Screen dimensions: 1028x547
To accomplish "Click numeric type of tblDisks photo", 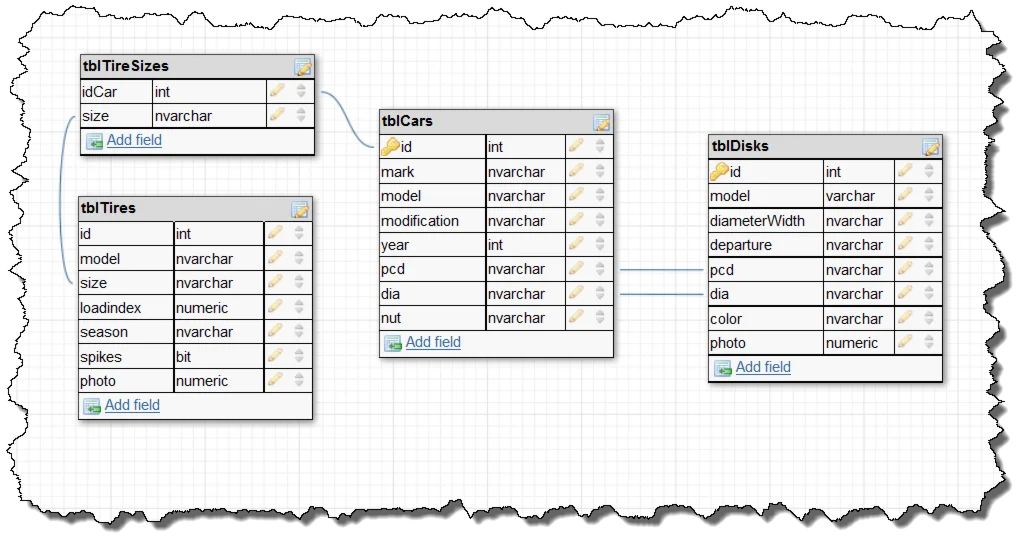I will (x=860, y=343).
